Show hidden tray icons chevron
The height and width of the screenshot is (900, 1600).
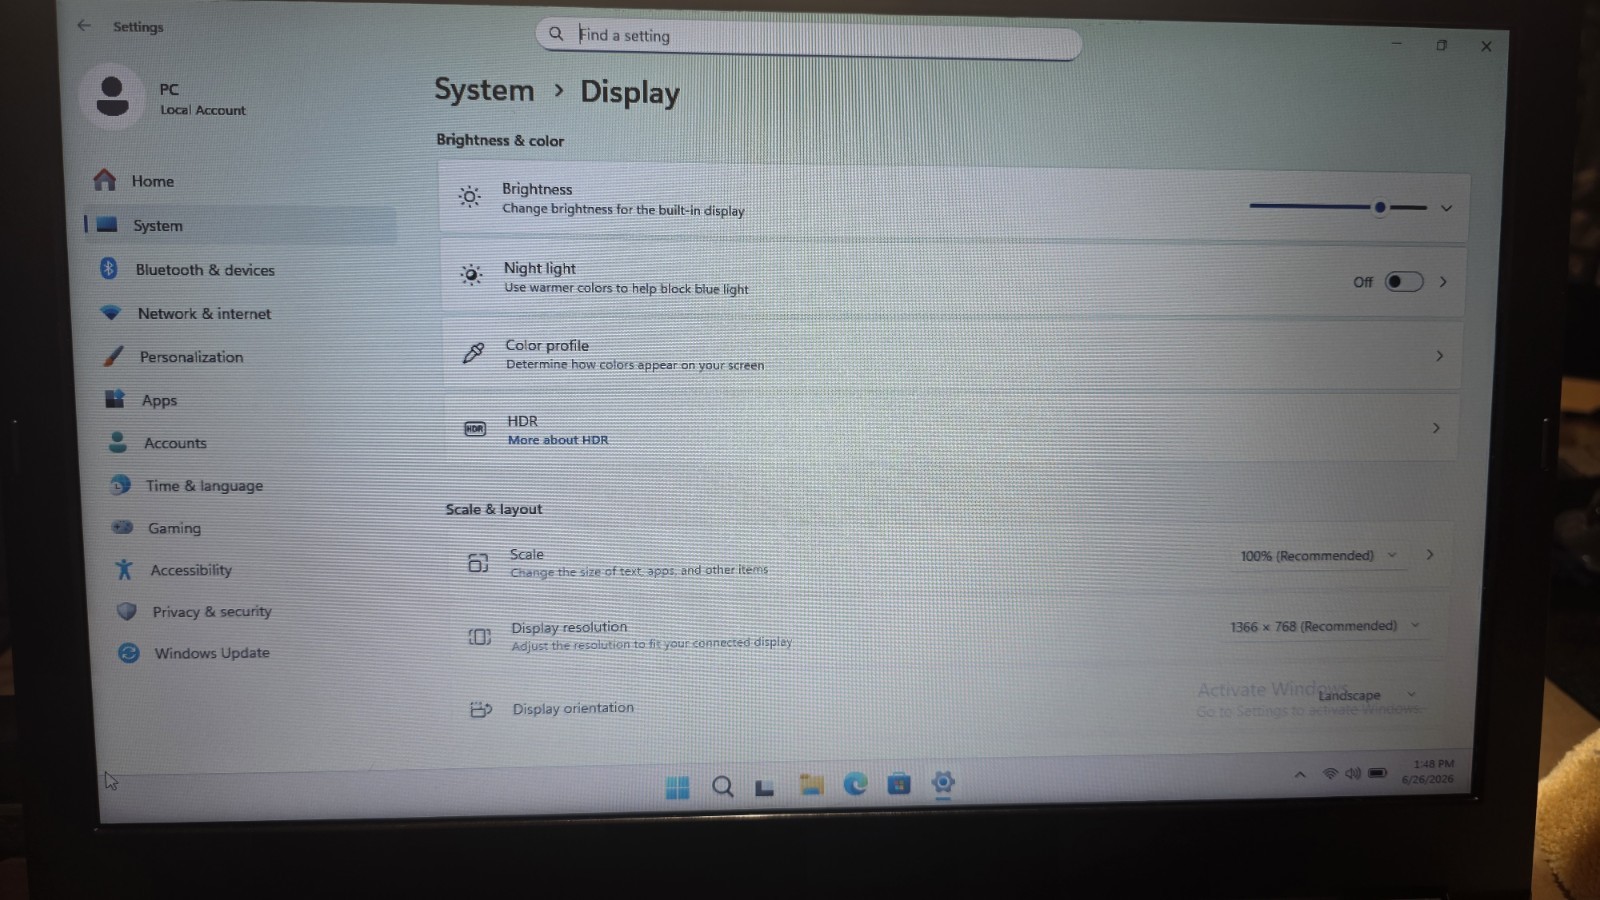pyautogui.click(x=1300, y=774)
